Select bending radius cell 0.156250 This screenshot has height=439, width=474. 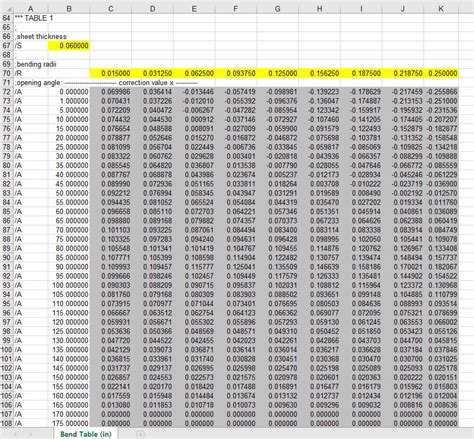coord(319,73)
